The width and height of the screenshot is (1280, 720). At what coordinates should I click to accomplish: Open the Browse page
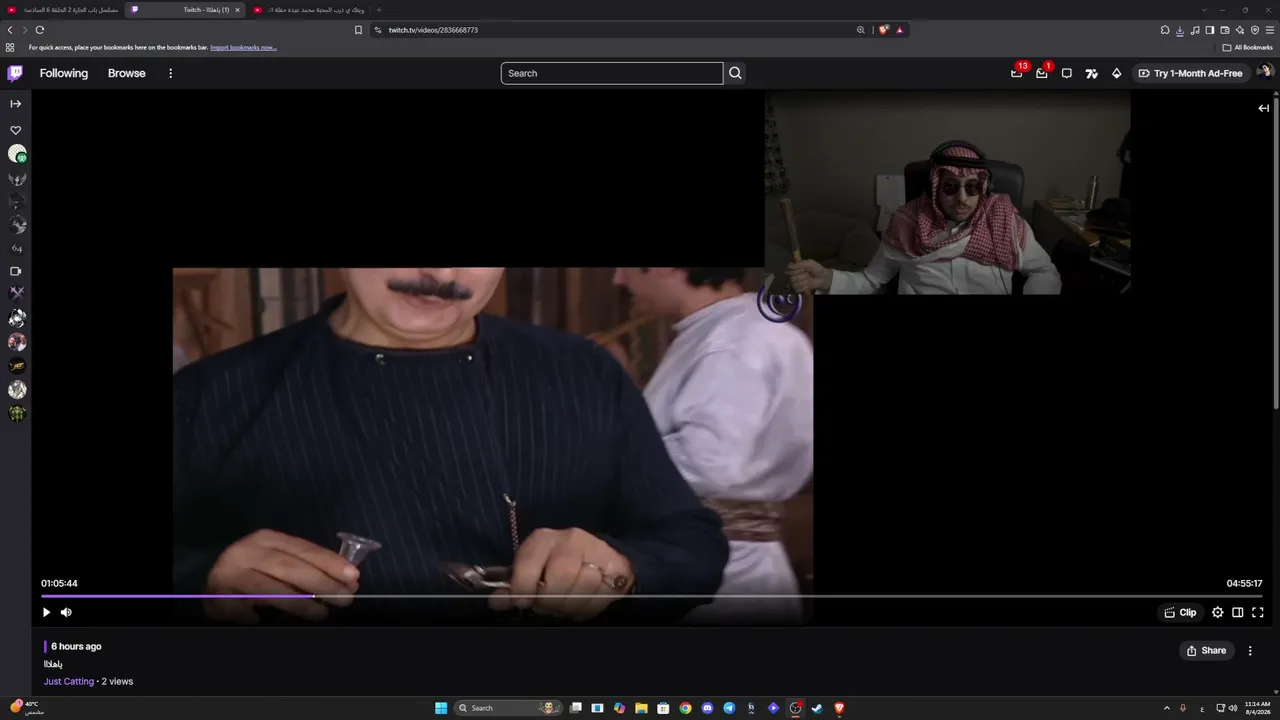(127, 73)
